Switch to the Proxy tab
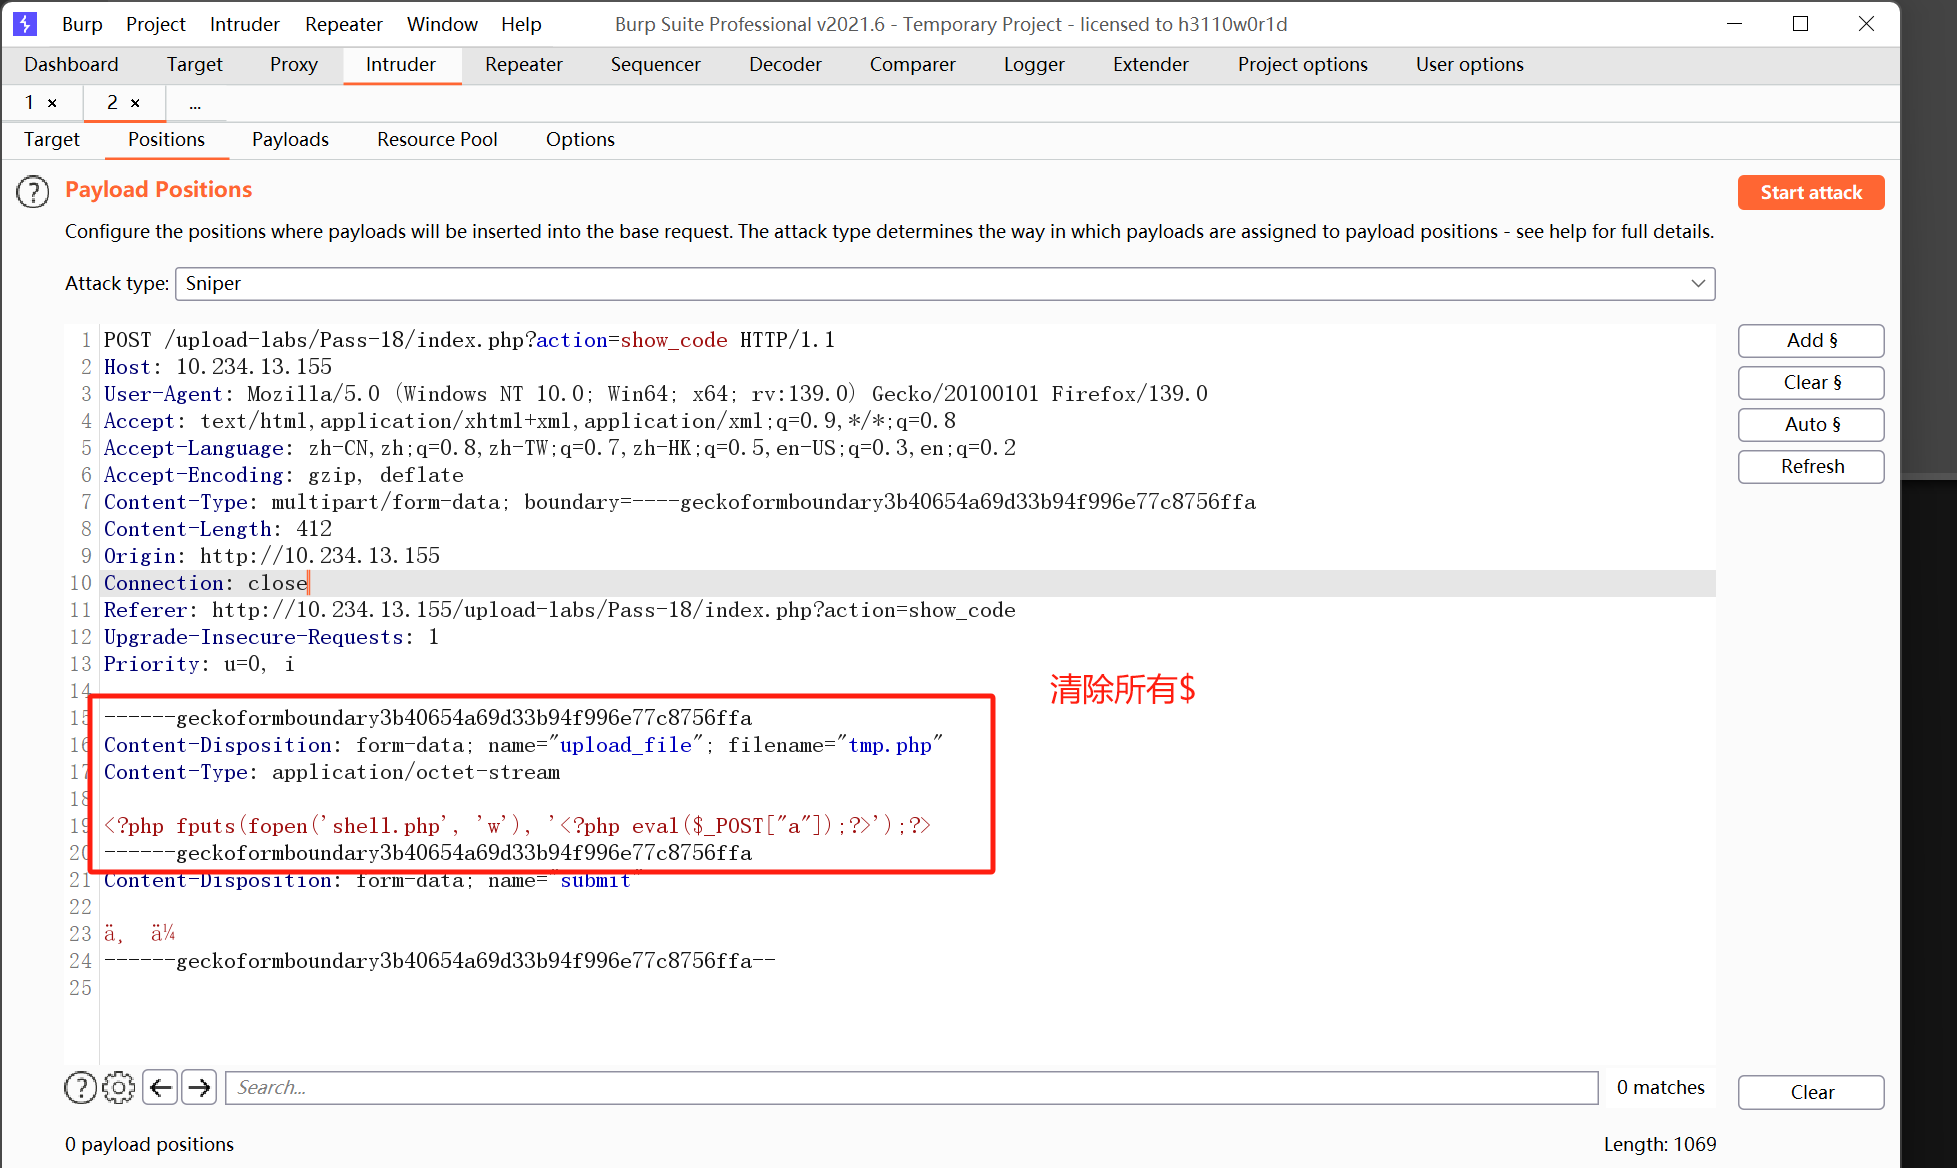The width and height of the screenshot is (1957, 1168). pyautogui.click(x=294, y=64)
